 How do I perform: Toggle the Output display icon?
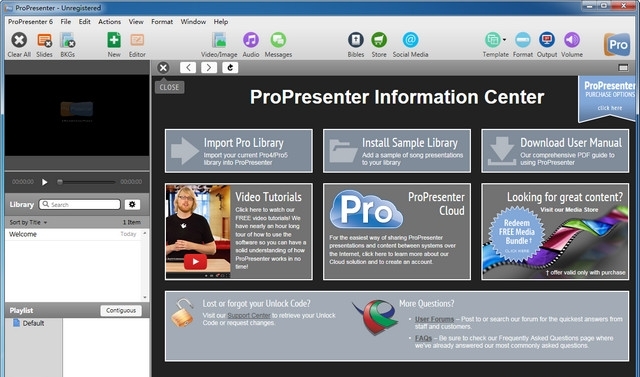pyautogui.click(x=547, y=40)
